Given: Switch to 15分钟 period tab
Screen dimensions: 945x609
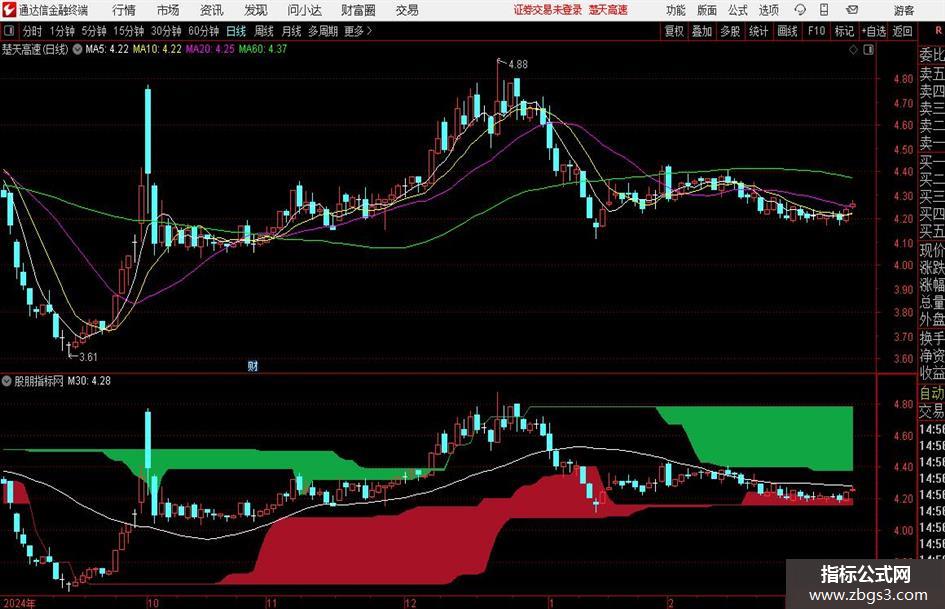Looking at the screenshot, I should coord(128,31).
